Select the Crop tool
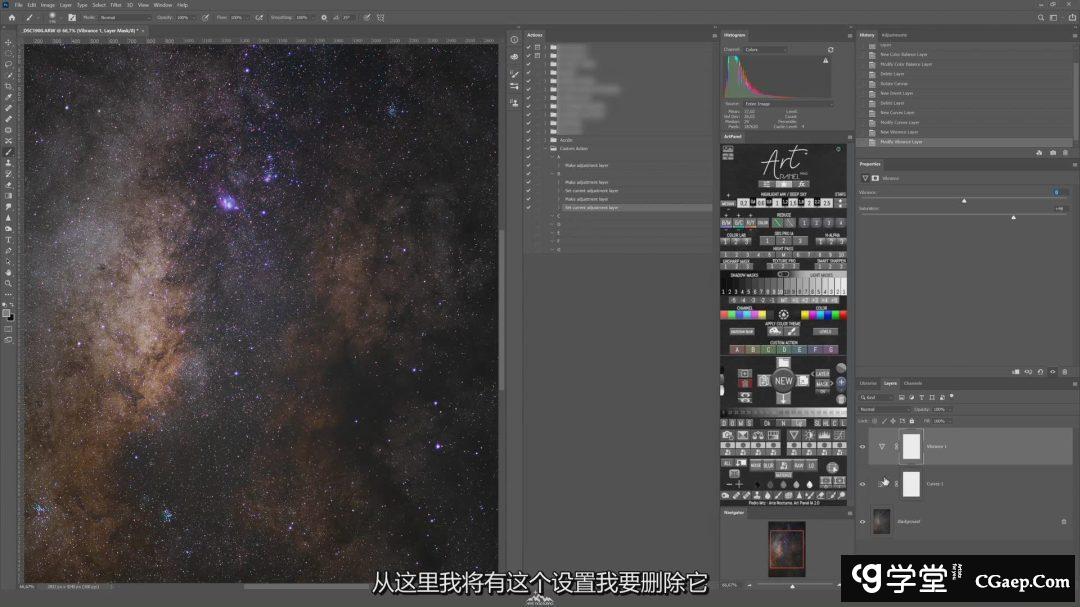 click(x=9, y=86)
